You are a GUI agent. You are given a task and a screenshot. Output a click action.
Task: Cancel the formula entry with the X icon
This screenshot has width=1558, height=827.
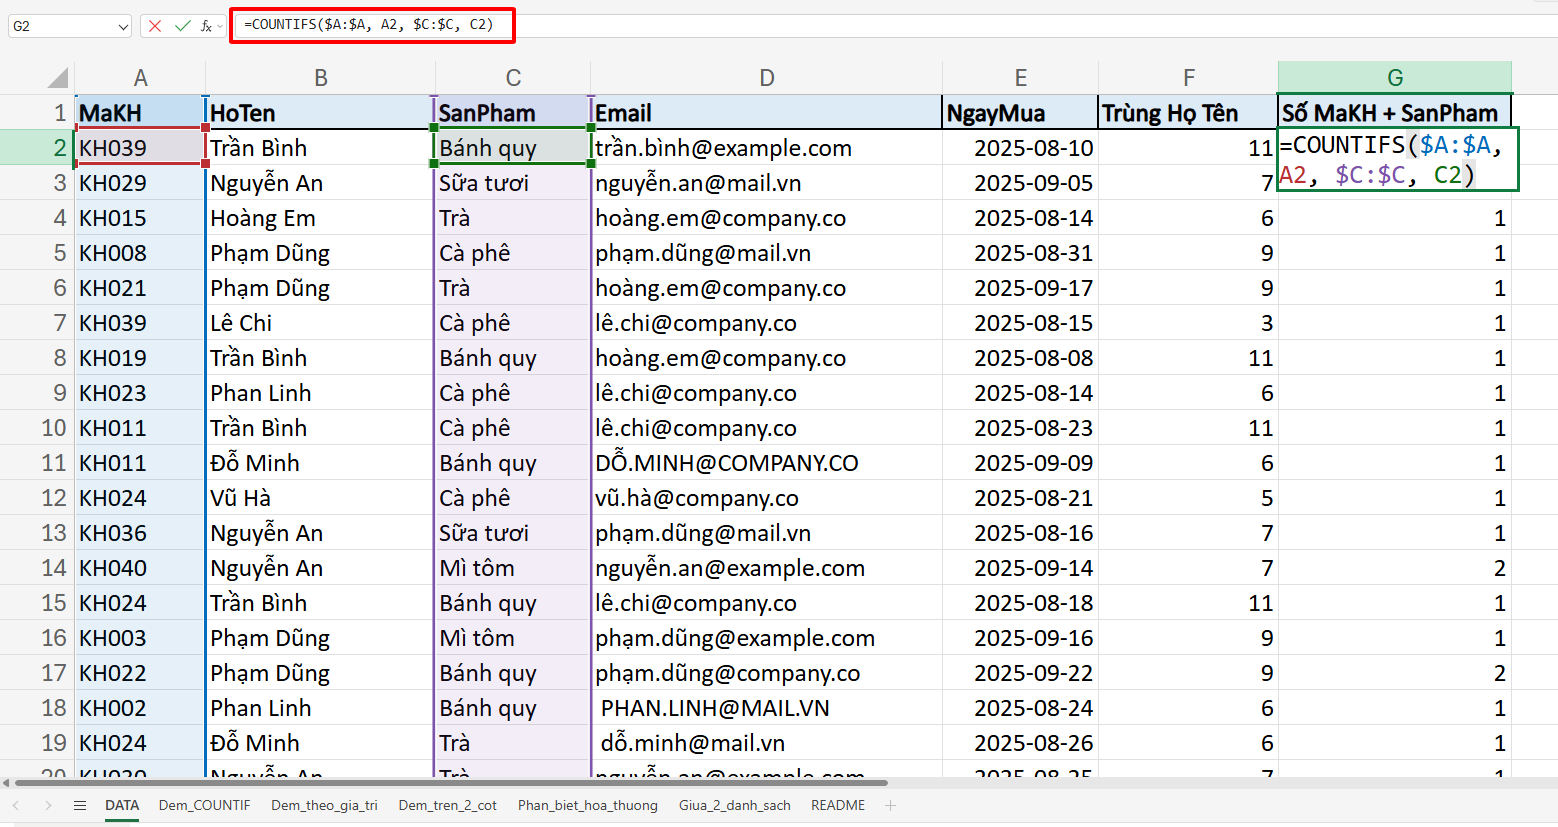click(x=155, y=26)
